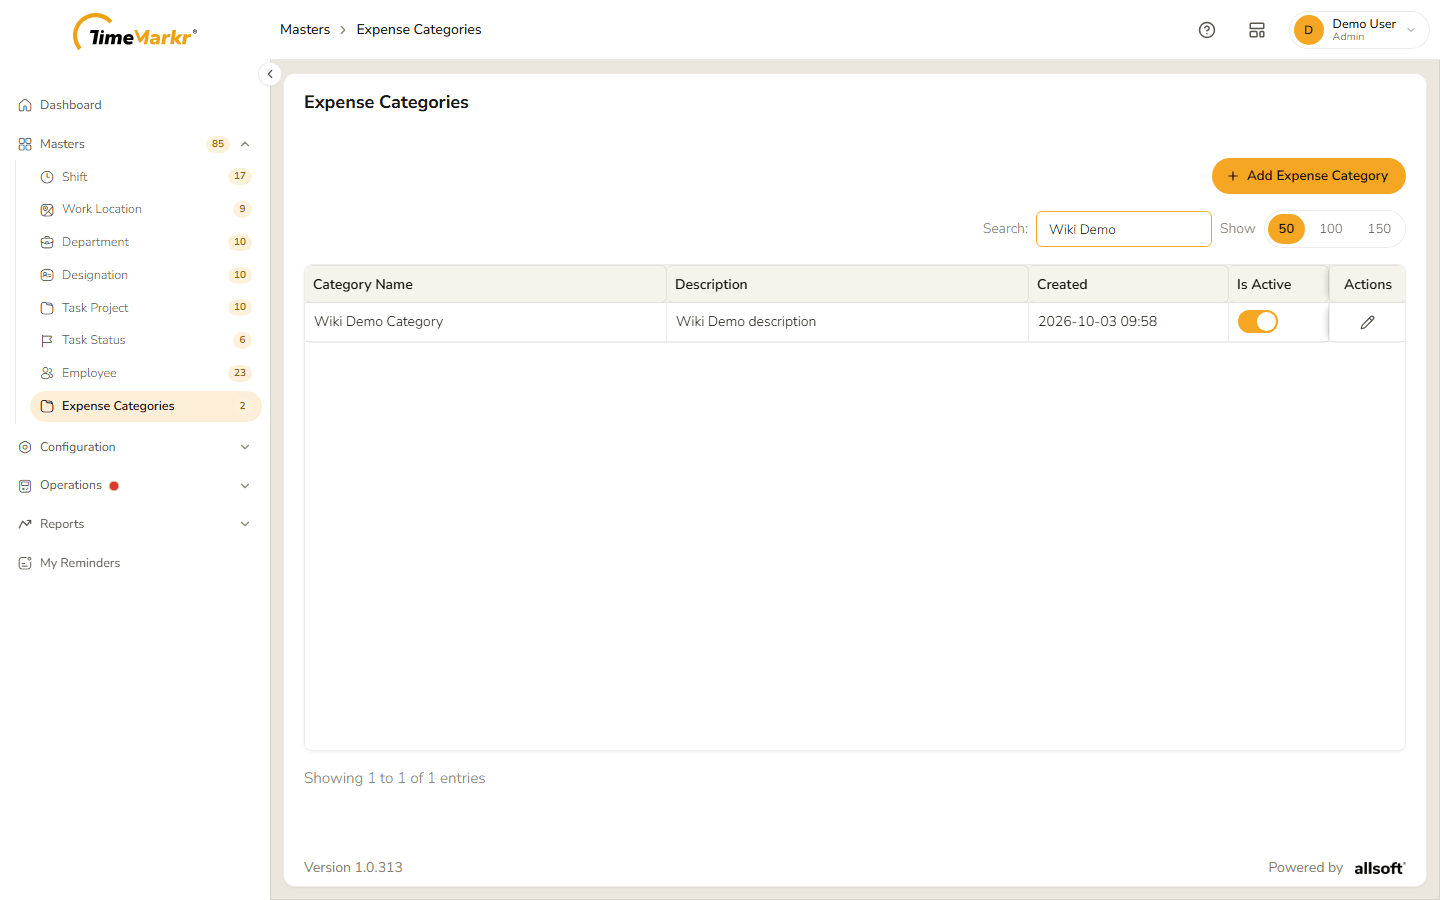The width and height of the screenshot is (1440, 900).
Task: Sort by Is Active column header
Action: pos(1278,284)
